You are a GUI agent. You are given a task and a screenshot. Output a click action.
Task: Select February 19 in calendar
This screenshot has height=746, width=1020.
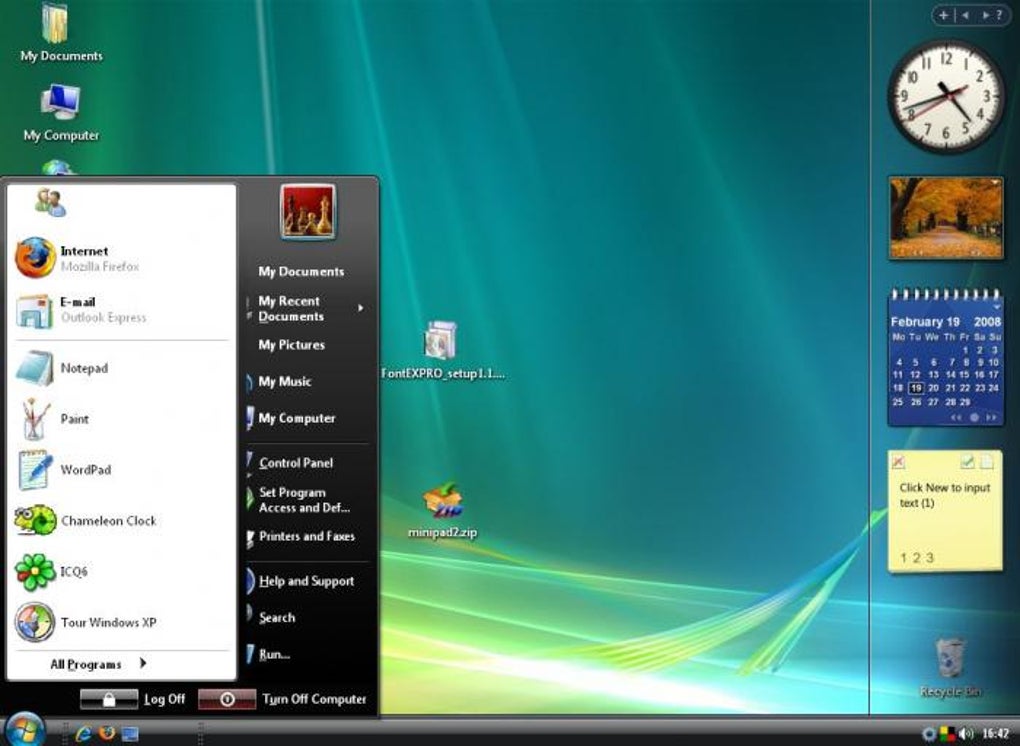pyautogui.click(x=916, y=388)
